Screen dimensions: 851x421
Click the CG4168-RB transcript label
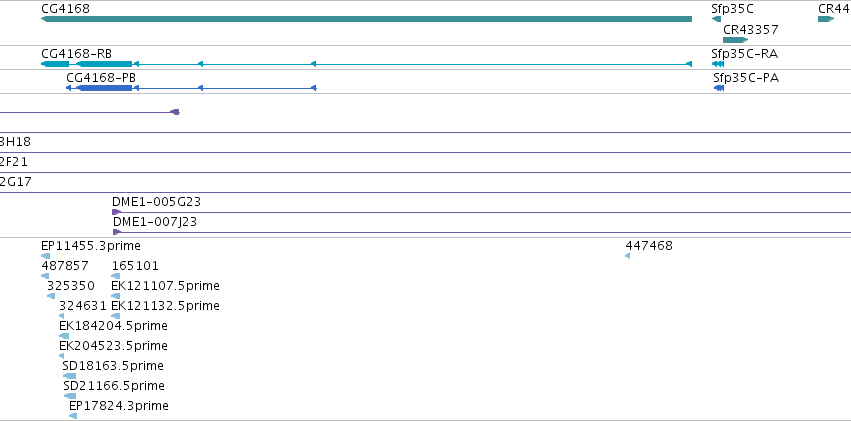point(77,54)
